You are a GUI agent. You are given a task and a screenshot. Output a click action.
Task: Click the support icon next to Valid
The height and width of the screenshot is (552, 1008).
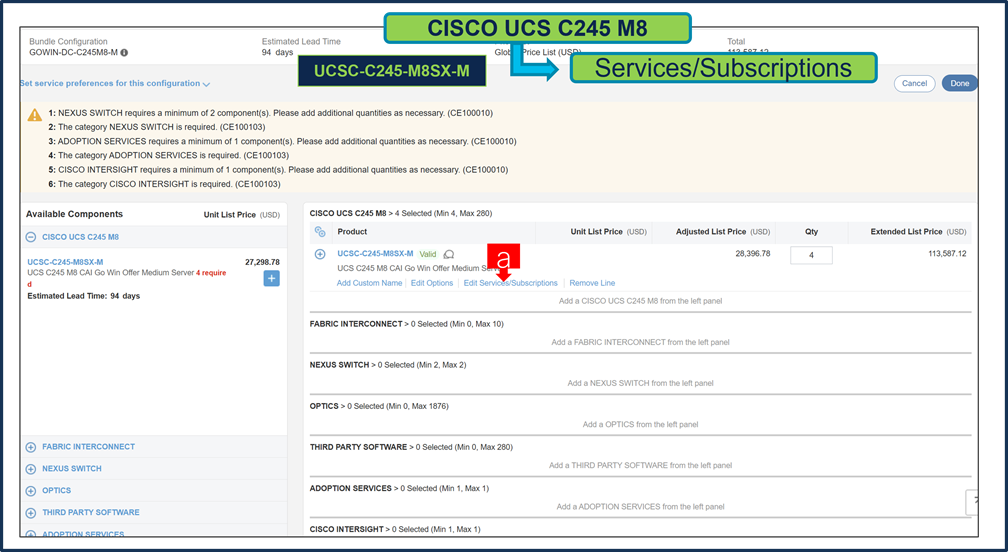(x=449, y=254)
